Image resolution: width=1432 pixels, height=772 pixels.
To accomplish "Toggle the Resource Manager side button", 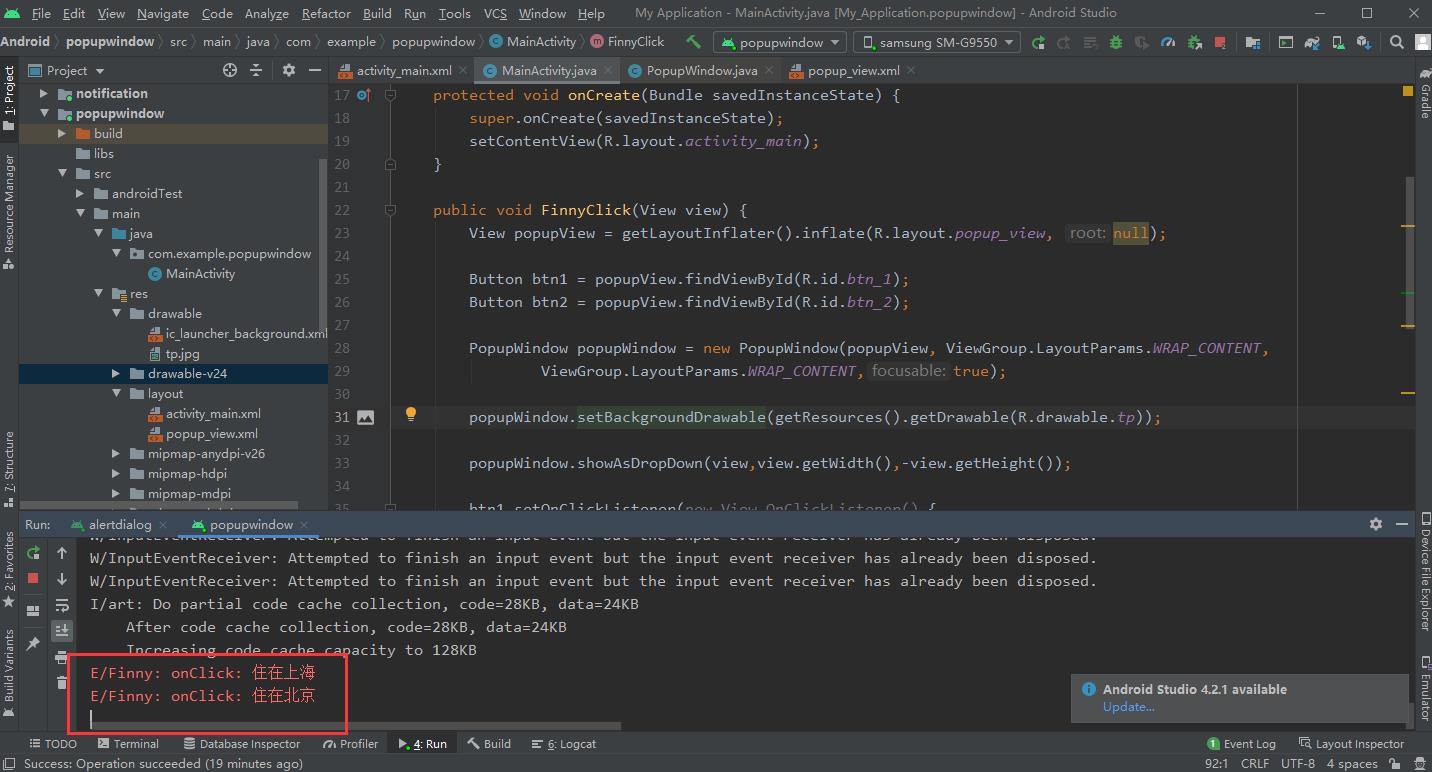I will pos(9,211).
